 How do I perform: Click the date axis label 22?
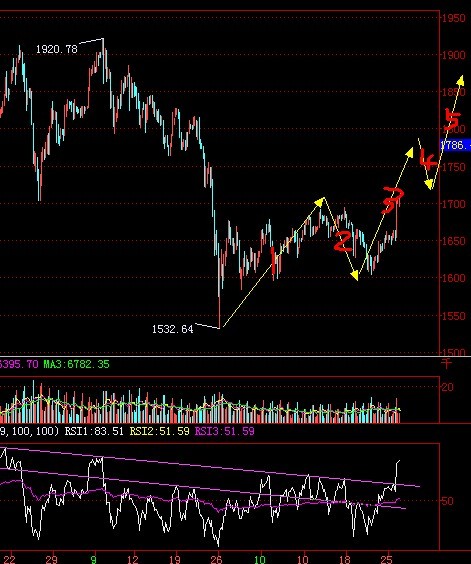tap(10, 559)
